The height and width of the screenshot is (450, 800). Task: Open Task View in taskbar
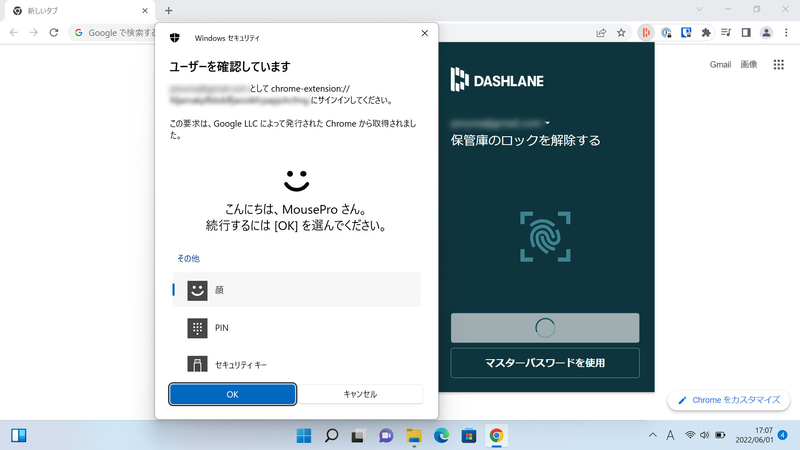coord(359,436)
